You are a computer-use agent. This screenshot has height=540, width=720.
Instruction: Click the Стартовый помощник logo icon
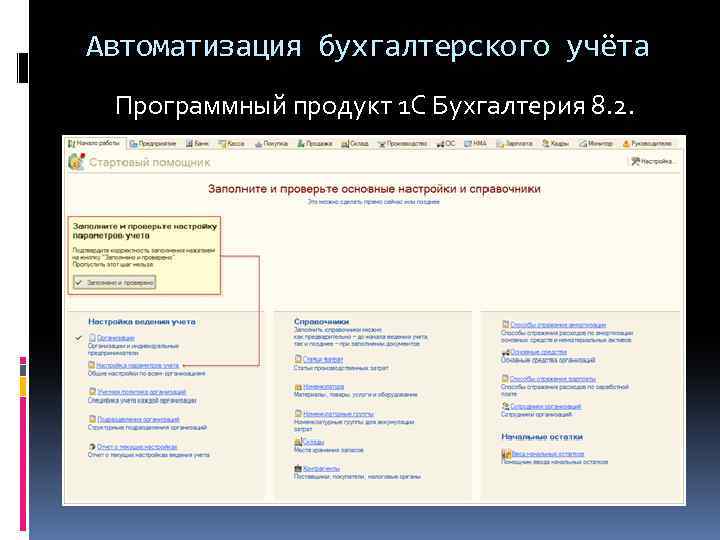click(76, 162)
